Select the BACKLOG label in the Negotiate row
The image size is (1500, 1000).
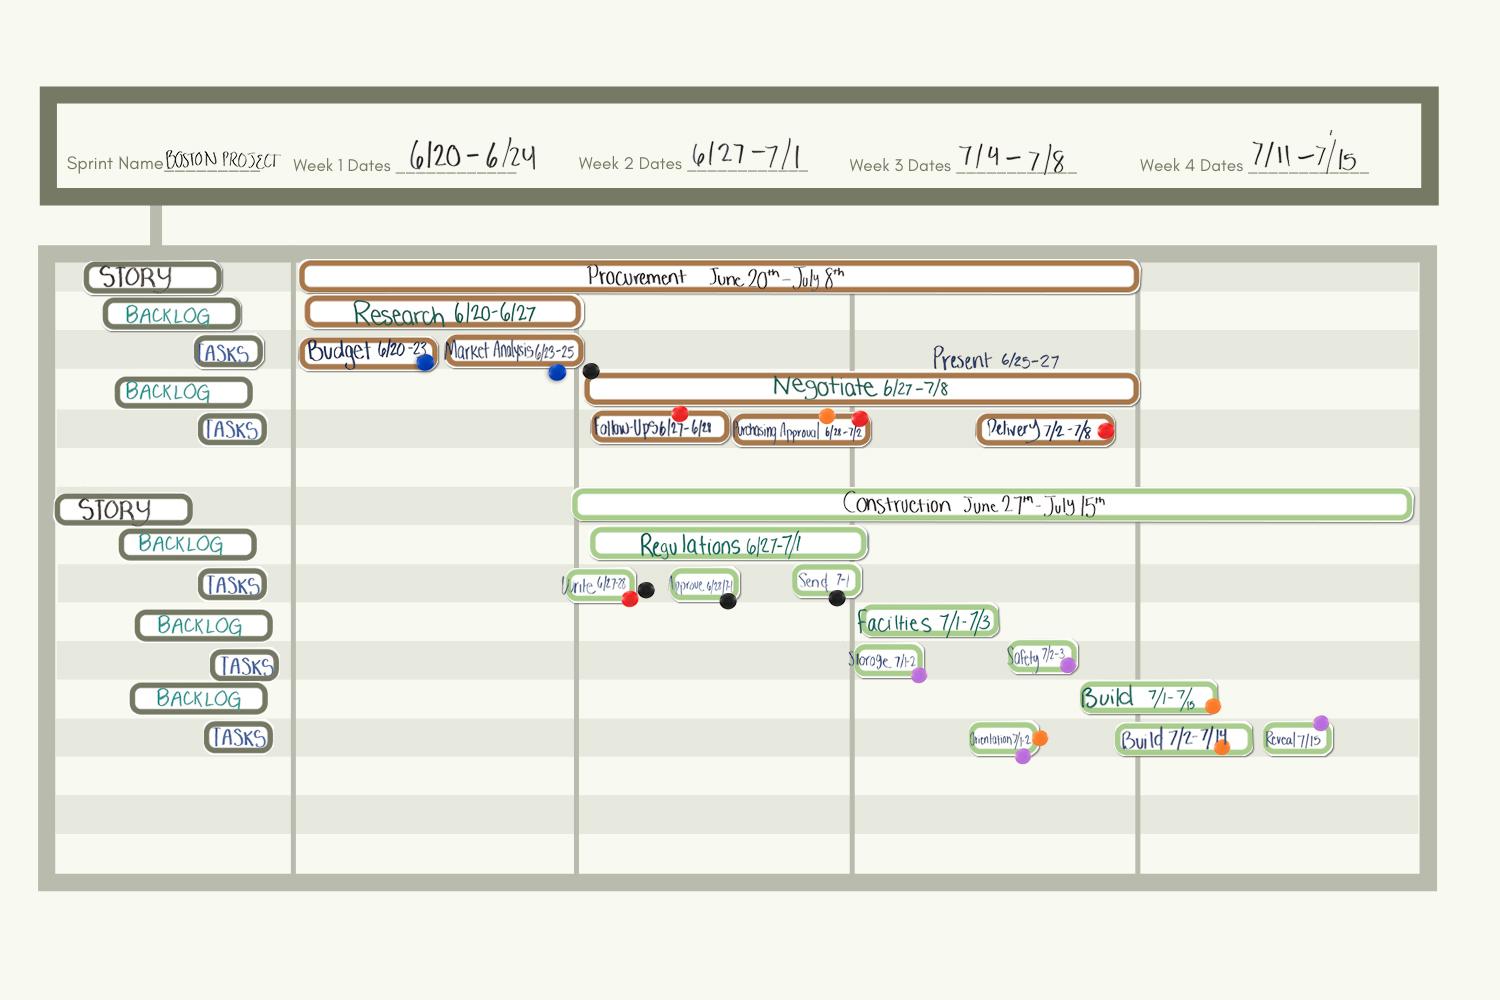pos(183,391)
